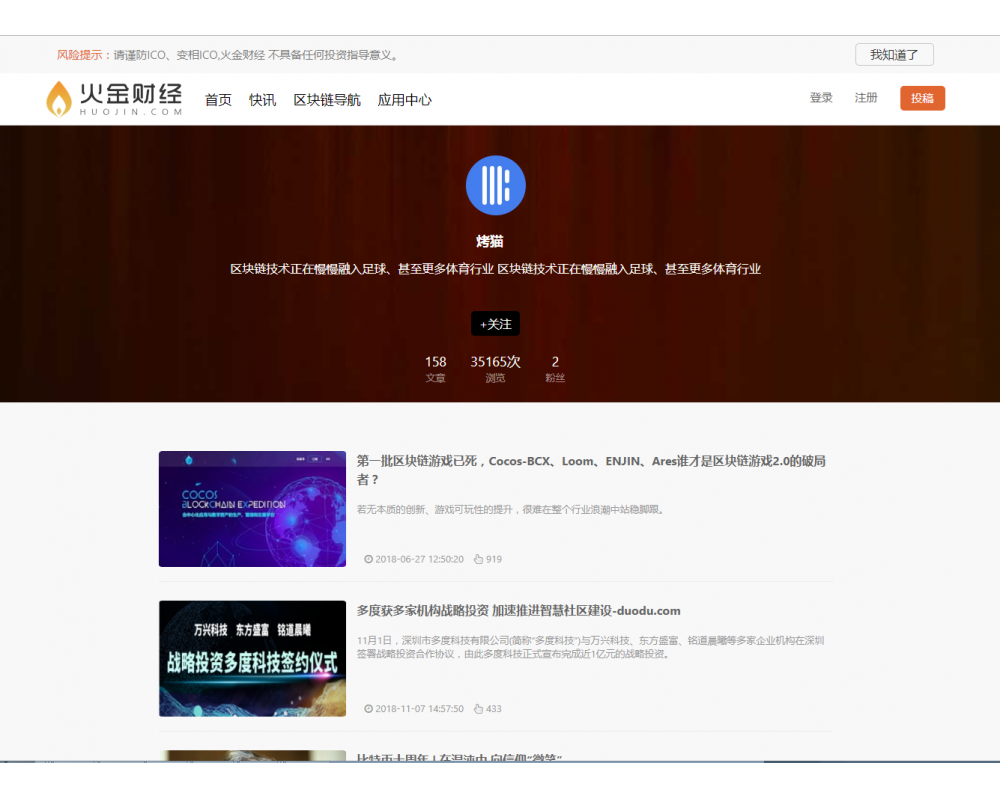
Task: Follow the author with +关注 button
Action: pos(496,323)
